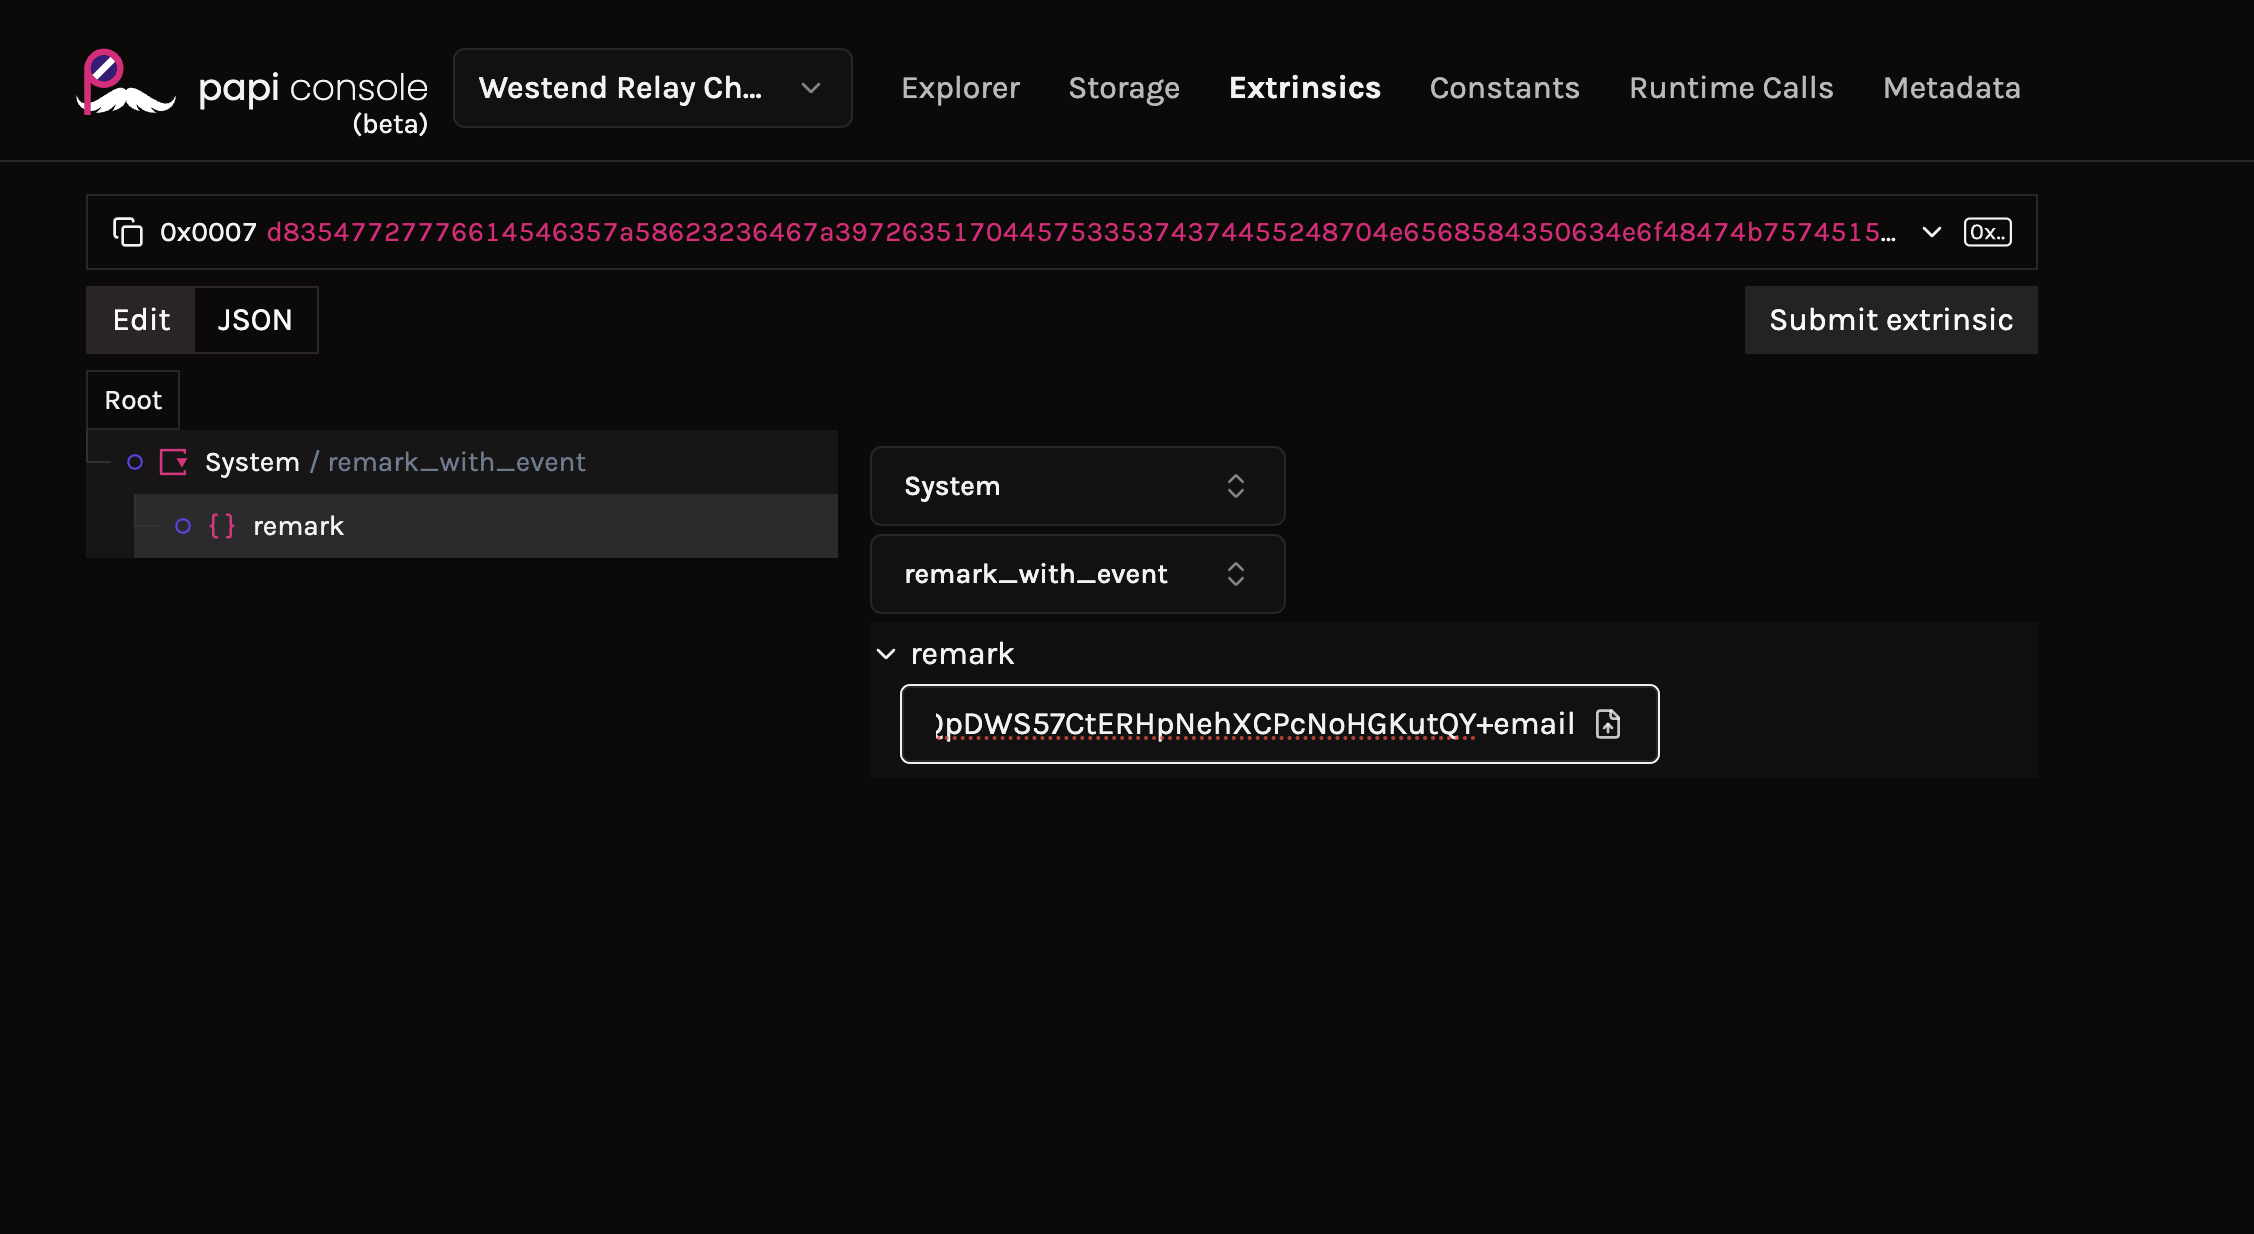
Task: Click Submit extrinsic button
Action: 1891,320
